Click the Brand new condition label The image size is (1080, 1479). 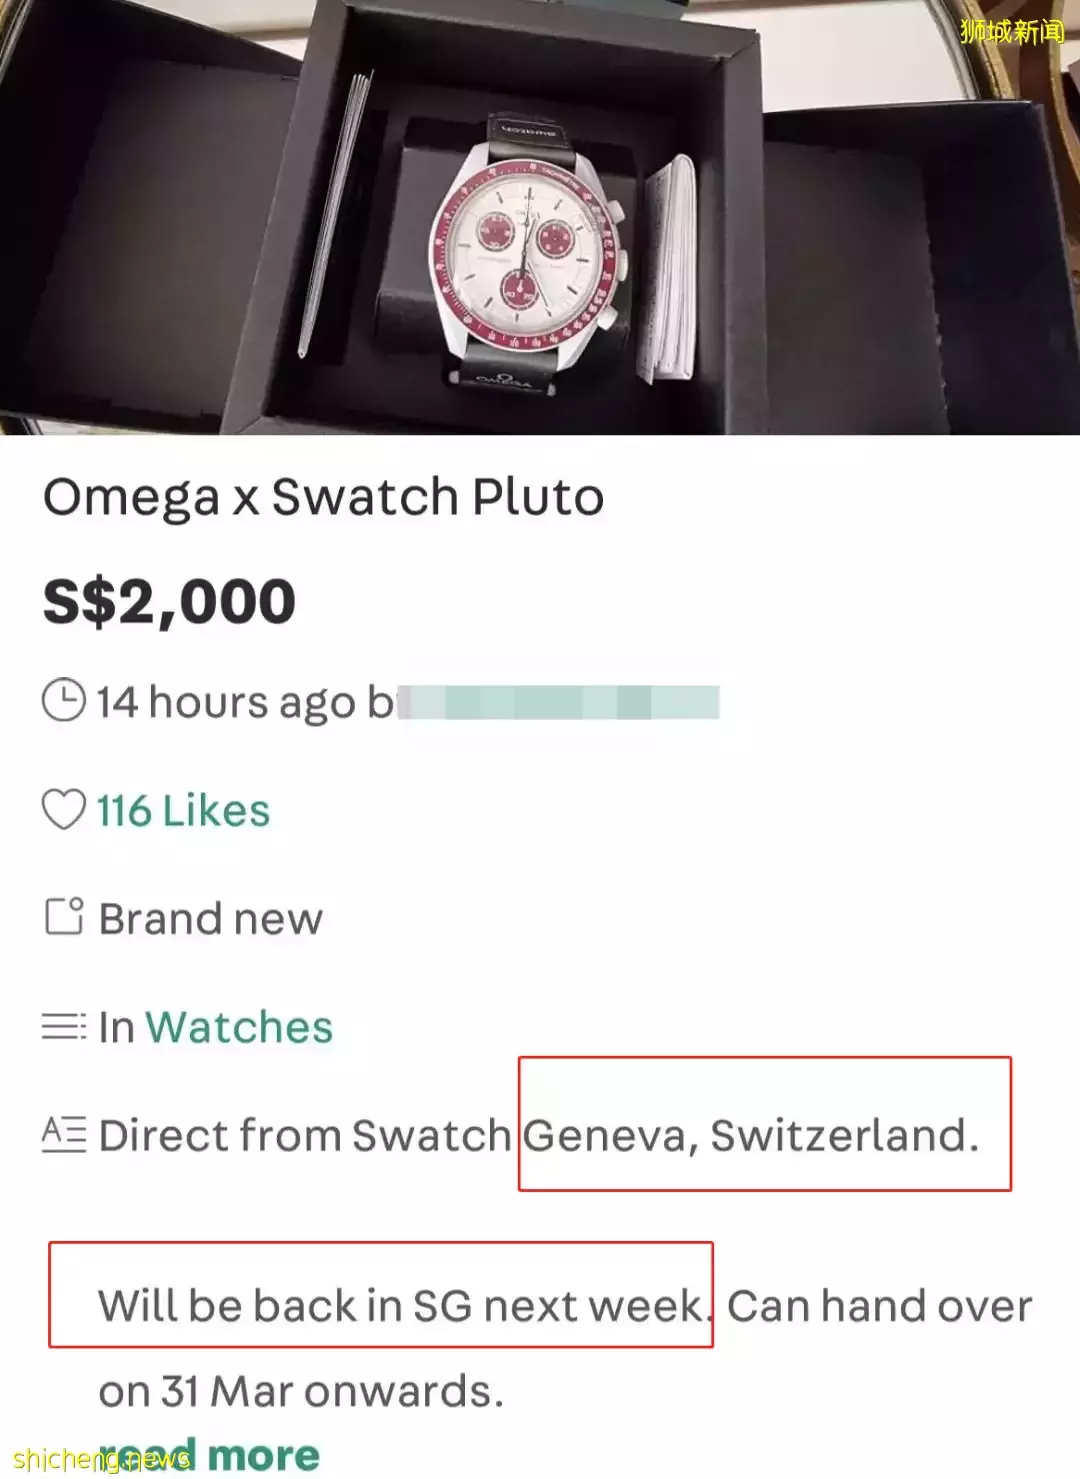[x=211, y=918]
